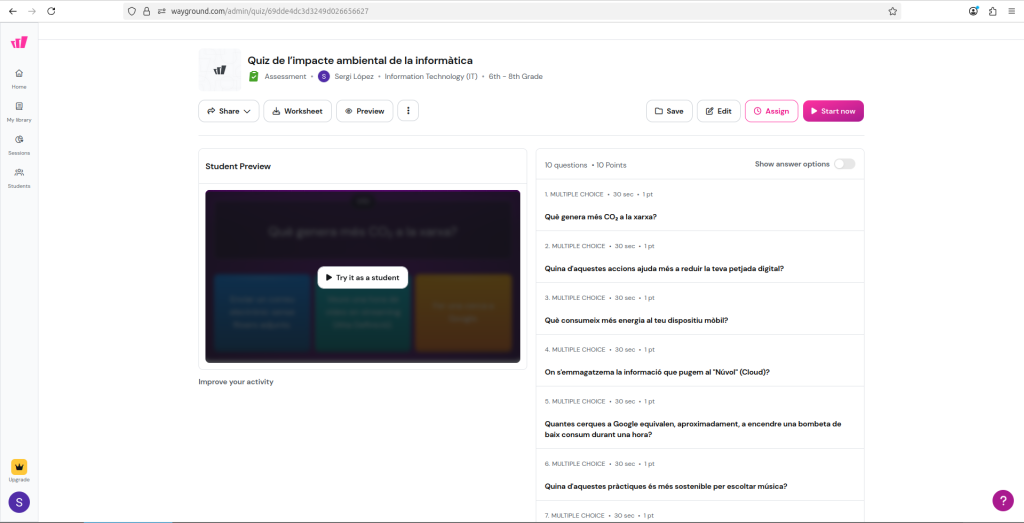This screenshot has width=1024, height=523.
Task: Open My library in the sidebar
Action: [19, 111]
